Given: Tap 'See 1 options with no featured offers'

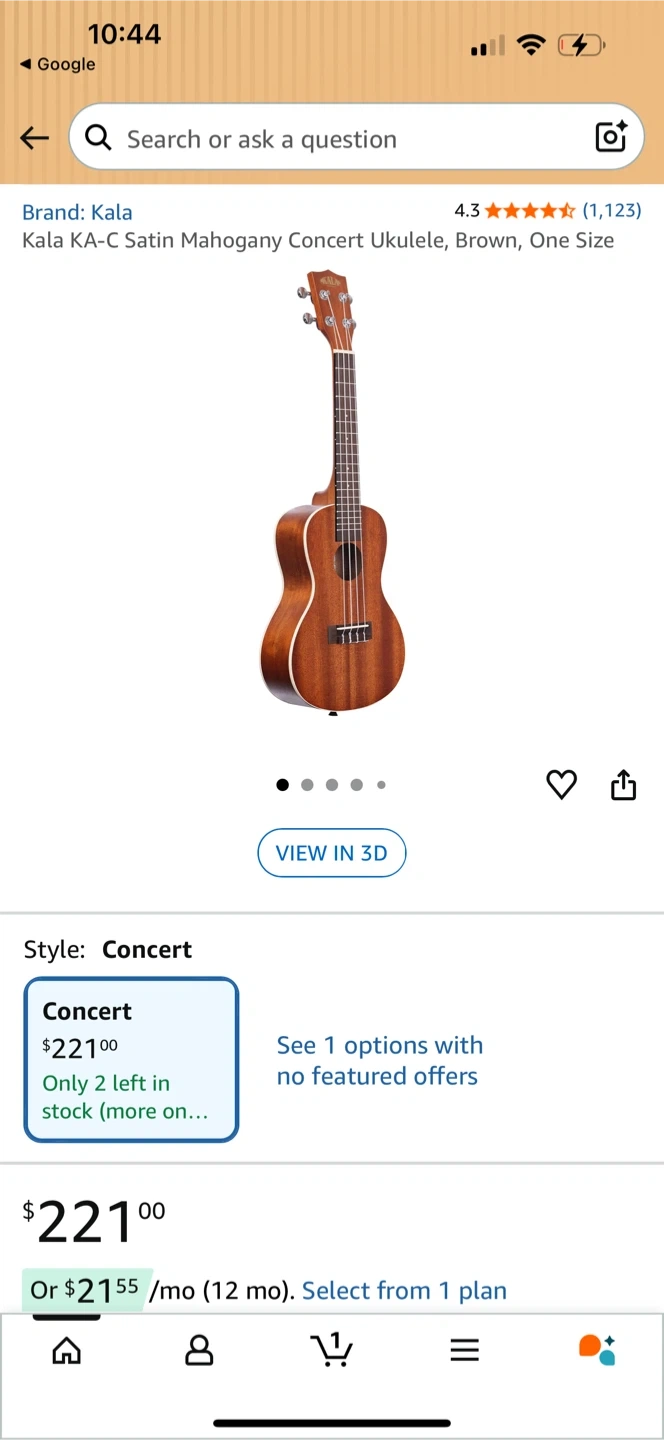Looking at the screenshot, I should [x=379, y=1060].
